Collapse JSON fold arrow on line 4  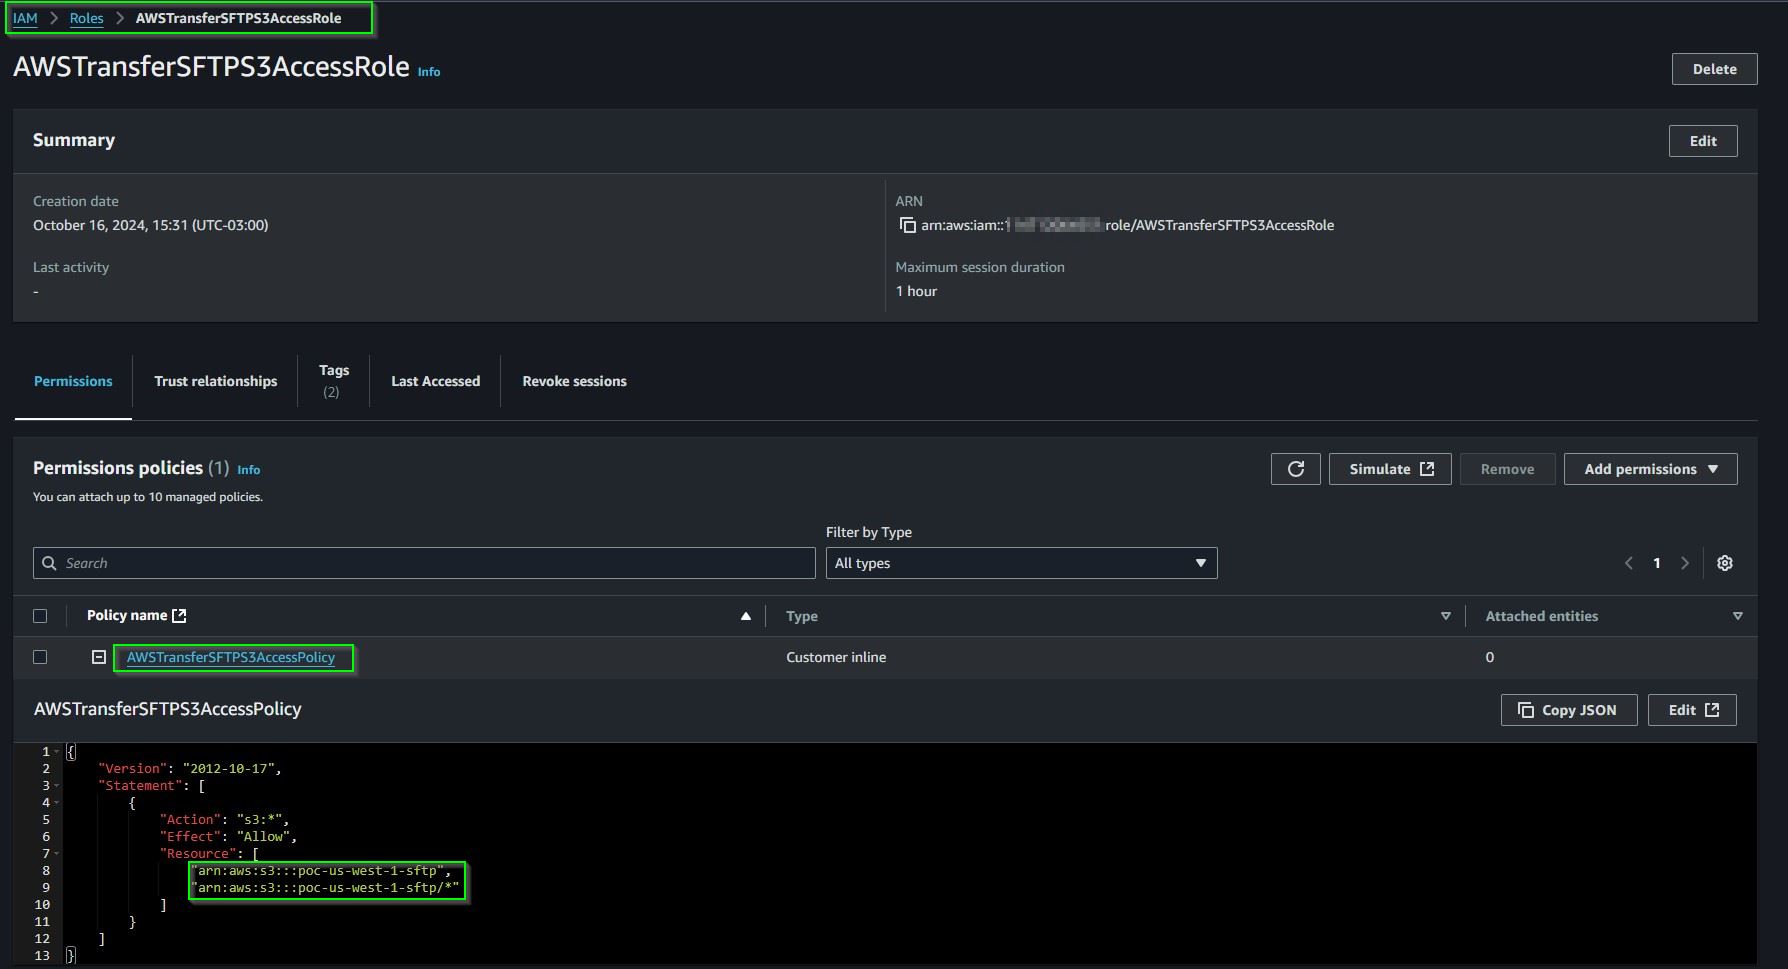[57, 802]
